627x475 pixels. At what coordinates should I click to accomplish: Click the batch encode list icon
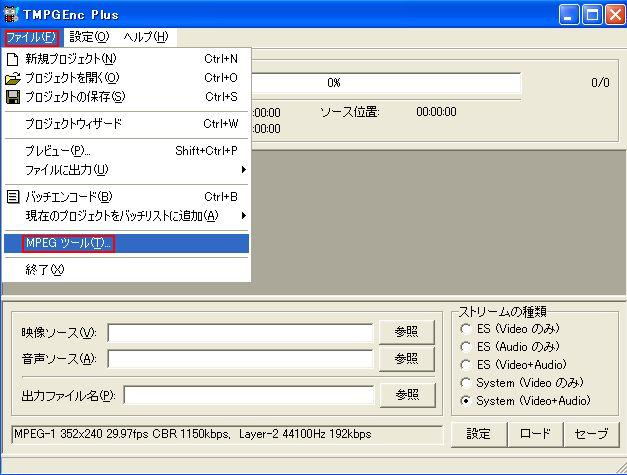coord(13,197)
